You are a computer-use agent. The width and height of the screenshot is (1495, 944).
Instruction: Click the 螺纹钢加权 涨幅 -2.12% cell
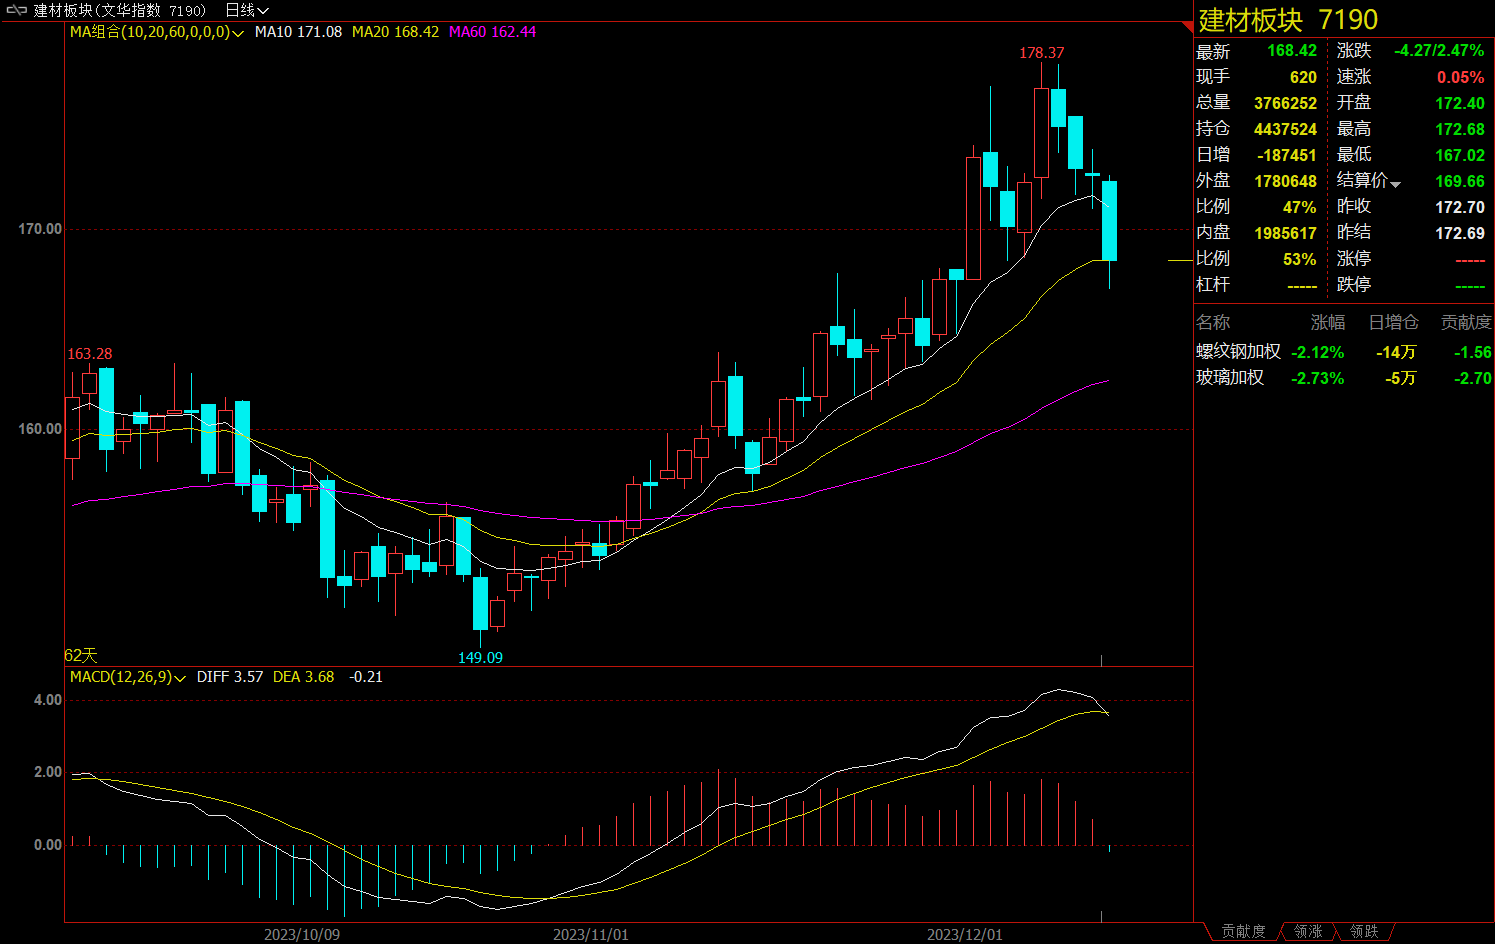pos(1318,352)
